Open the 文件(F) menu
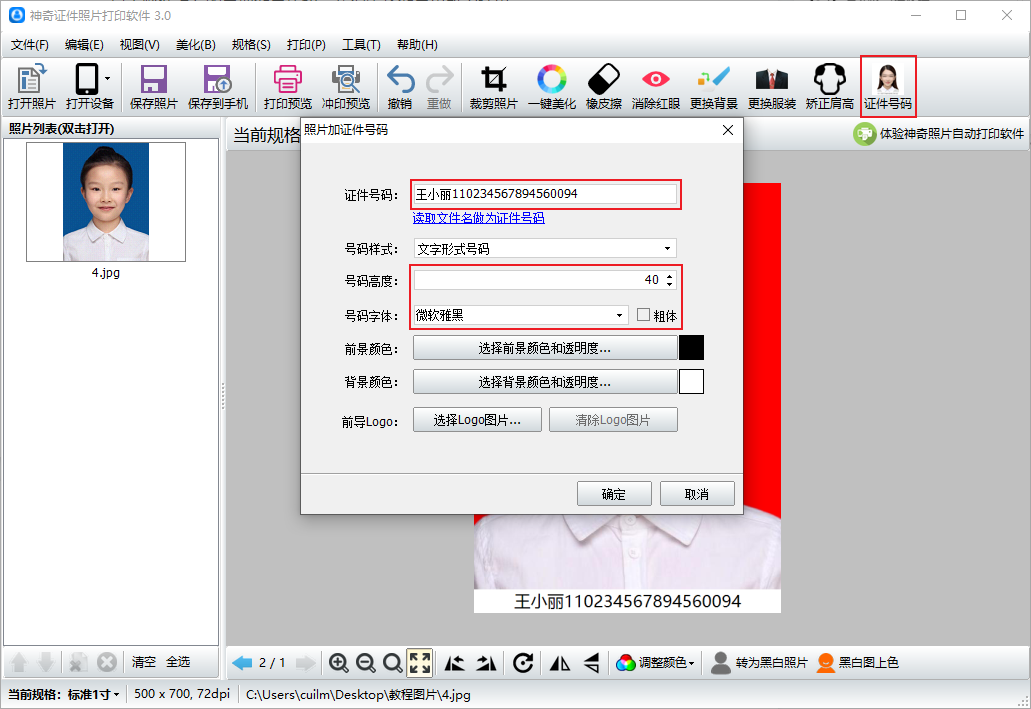Image resolution: width=1031 pixels, height=709 pixels. coord(30,45)
